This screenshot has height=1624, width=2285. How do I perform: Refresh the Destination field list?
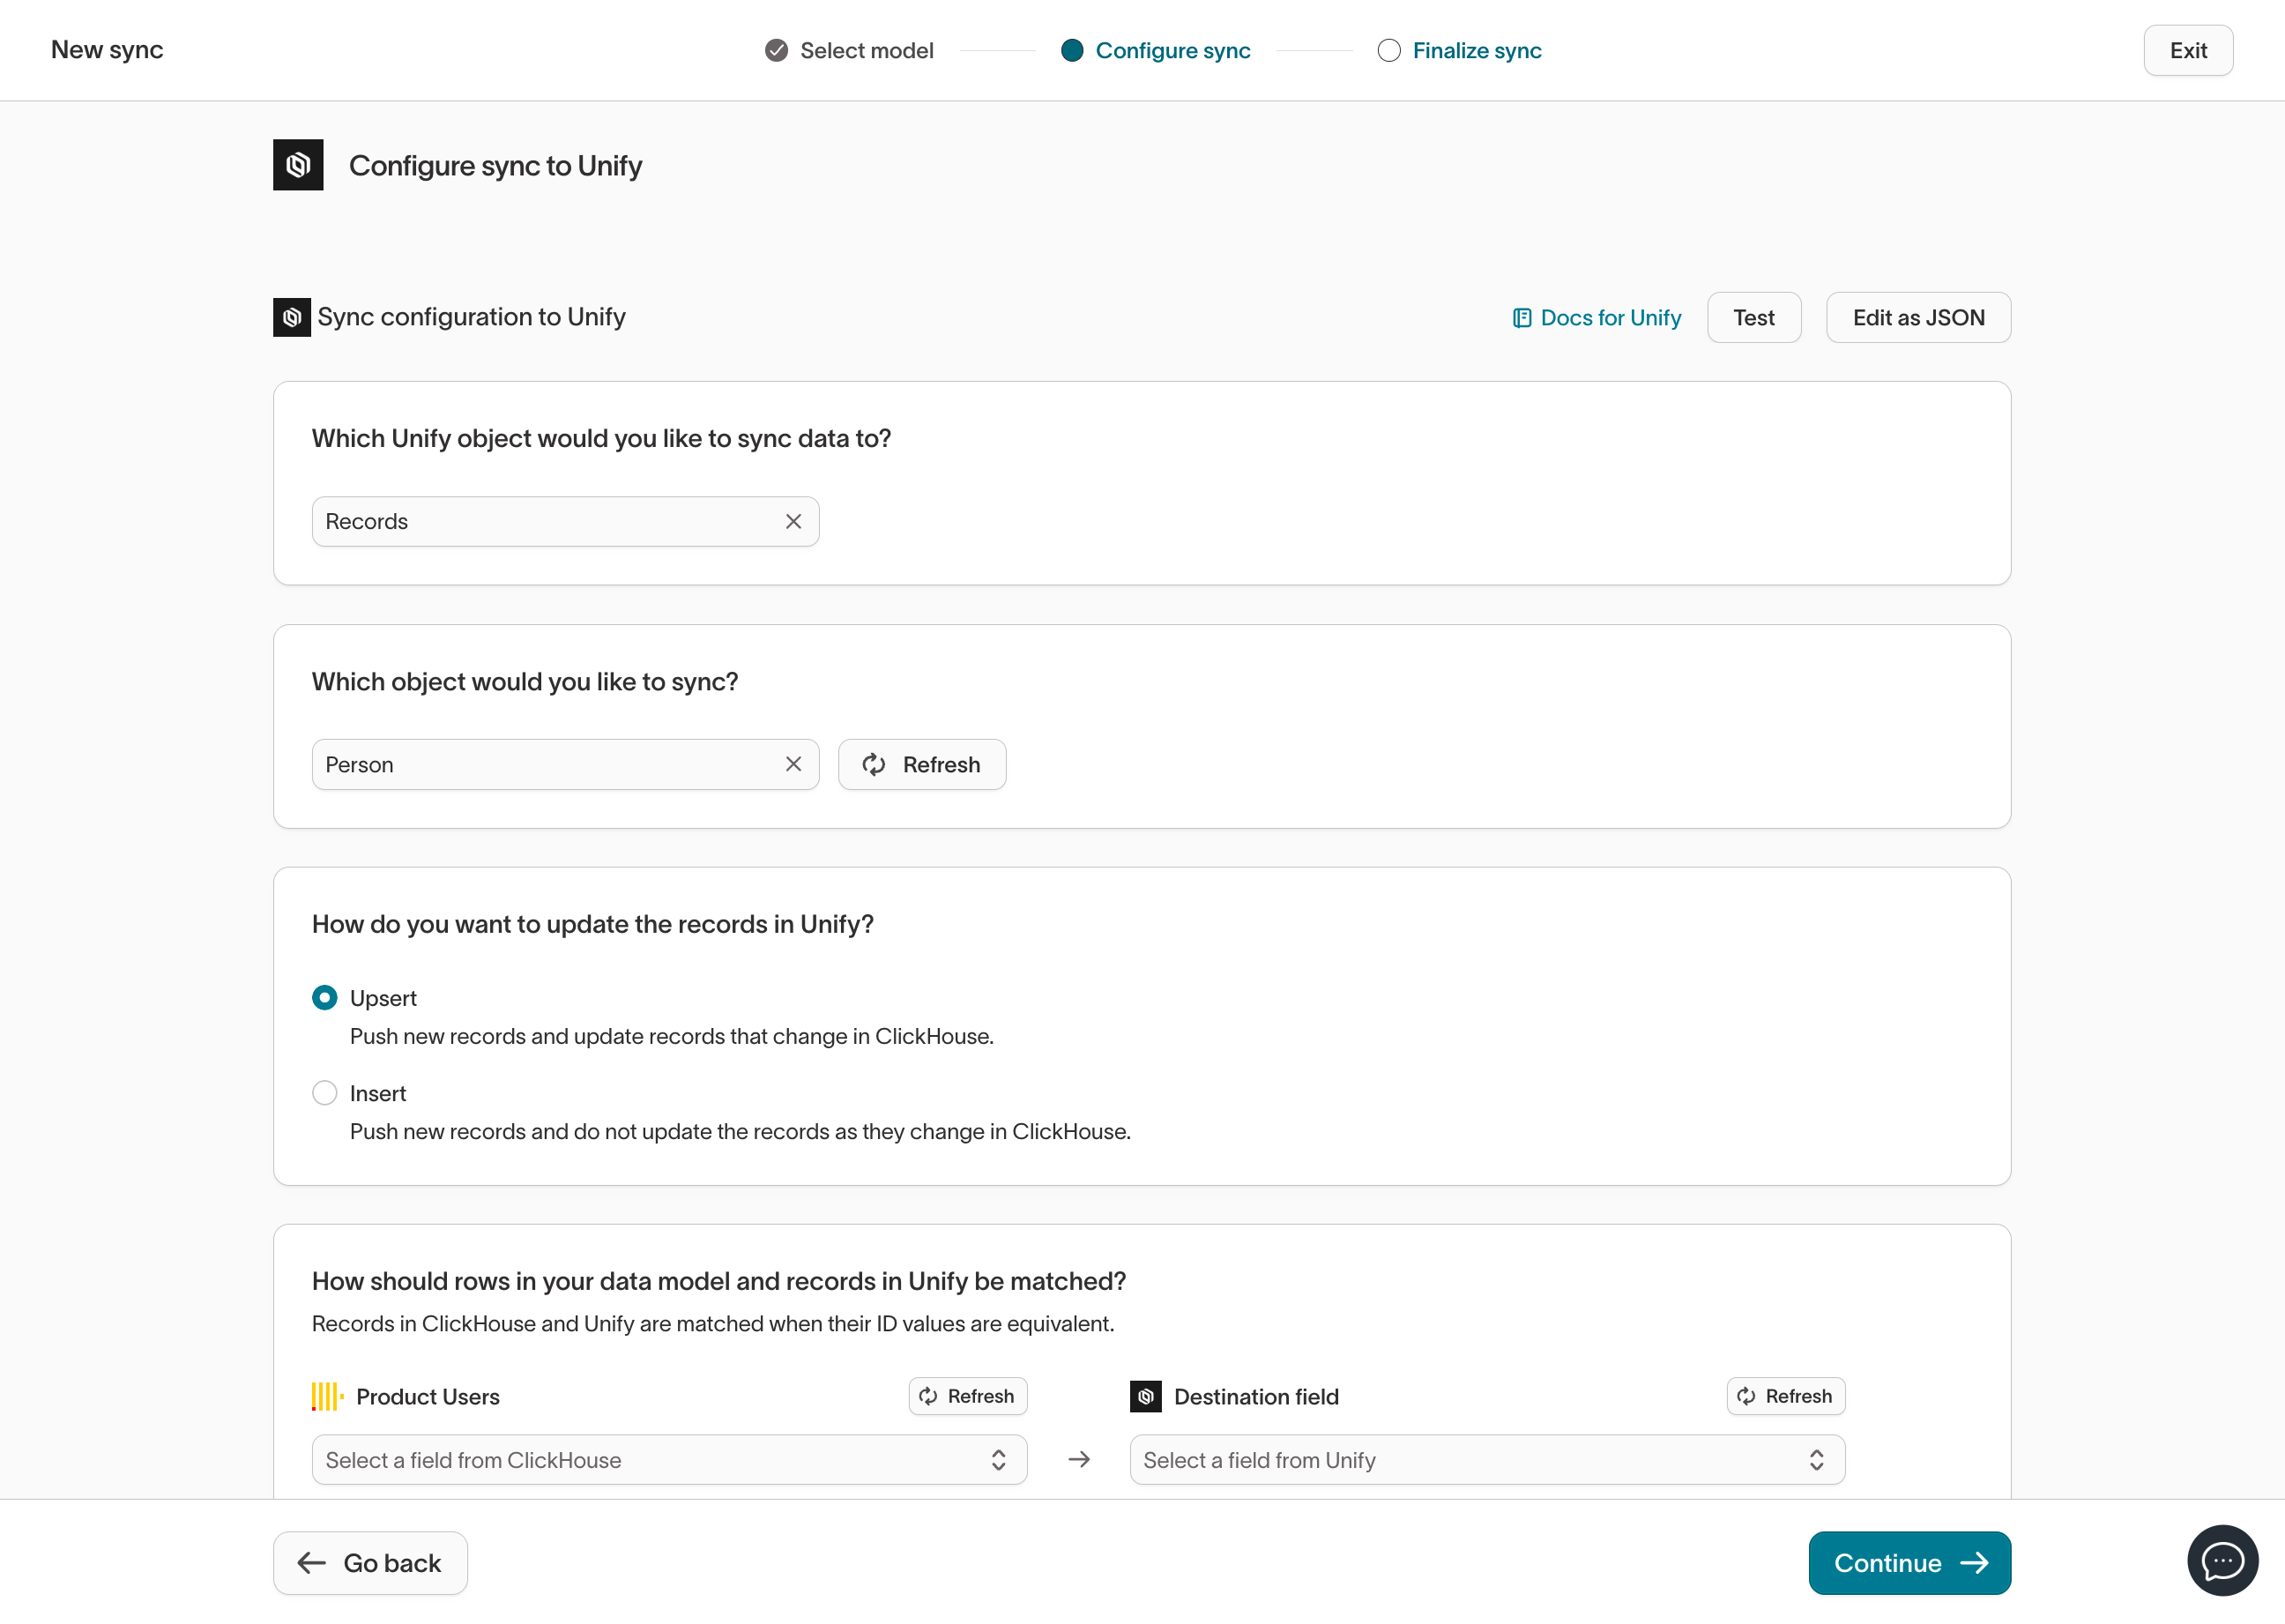pos(1785,1396)
